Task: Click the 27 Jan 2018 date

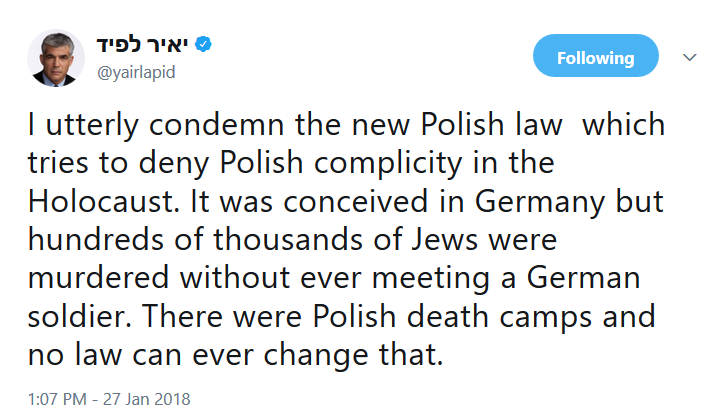Action: 146,399
